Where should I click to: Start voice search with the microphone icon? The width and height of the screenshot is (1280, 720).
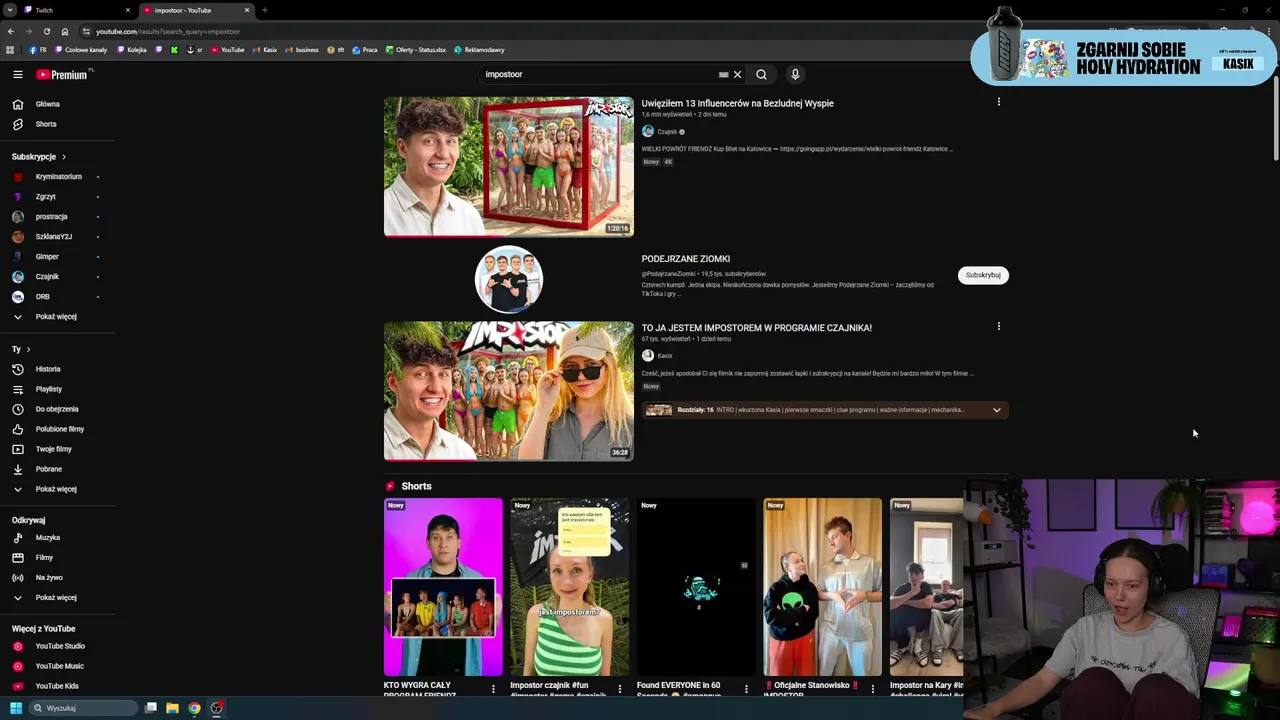795,74
